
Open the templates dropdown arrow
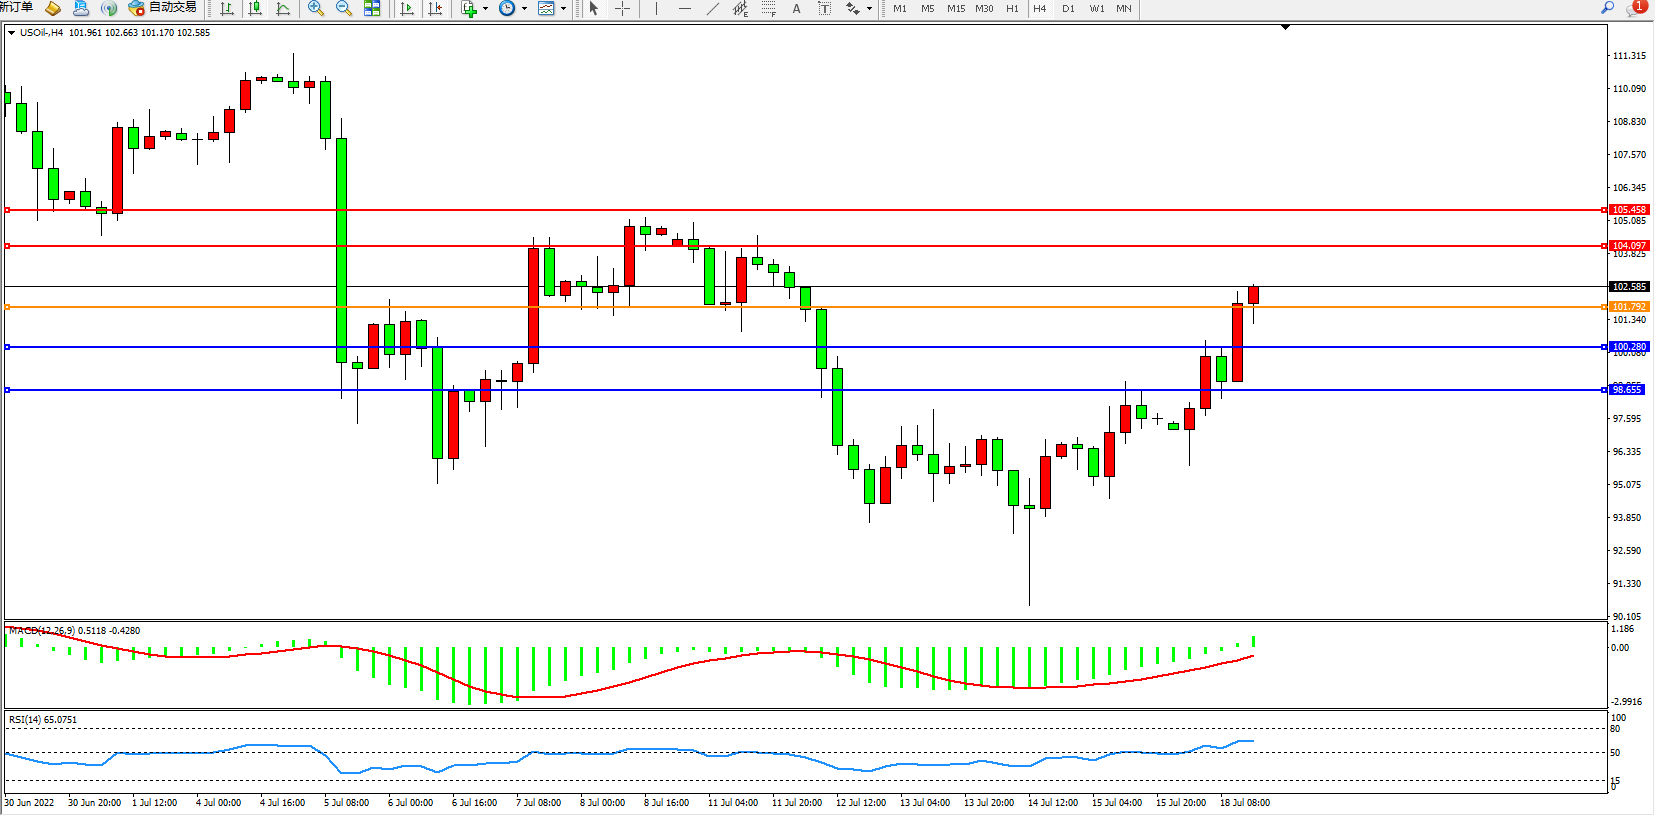563,9
